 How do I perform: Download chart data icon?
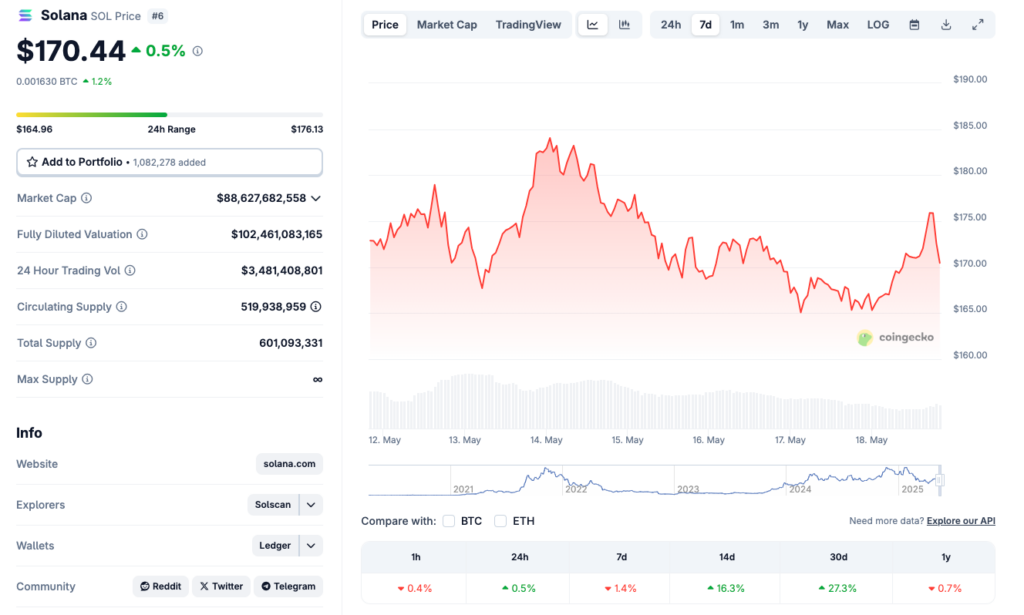point(946,25)
